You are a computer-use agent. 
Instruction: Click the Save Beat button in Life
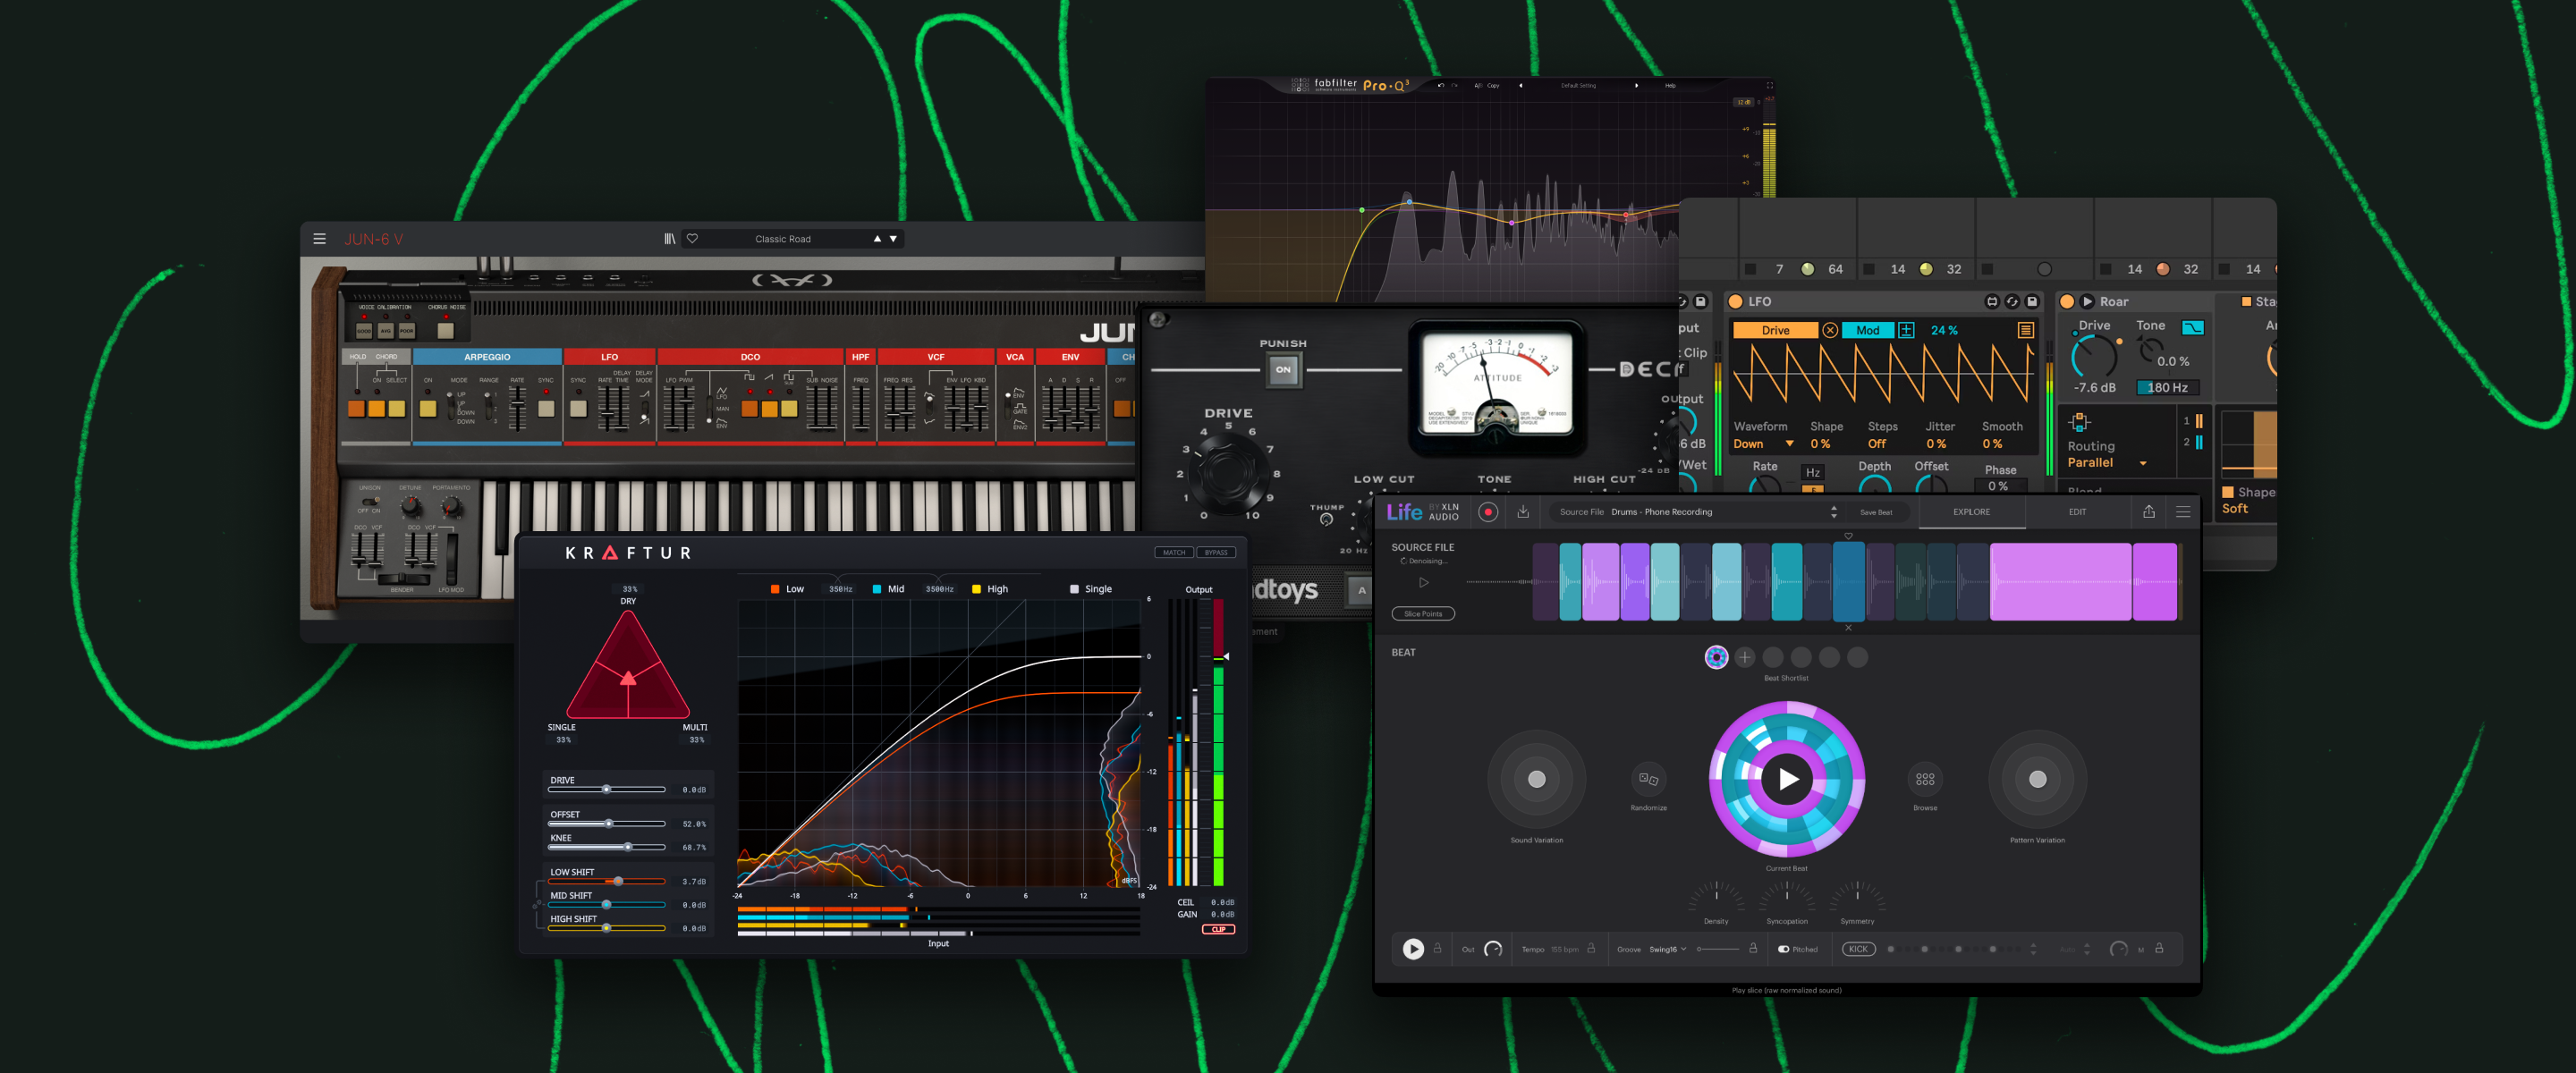point(1877,511)
